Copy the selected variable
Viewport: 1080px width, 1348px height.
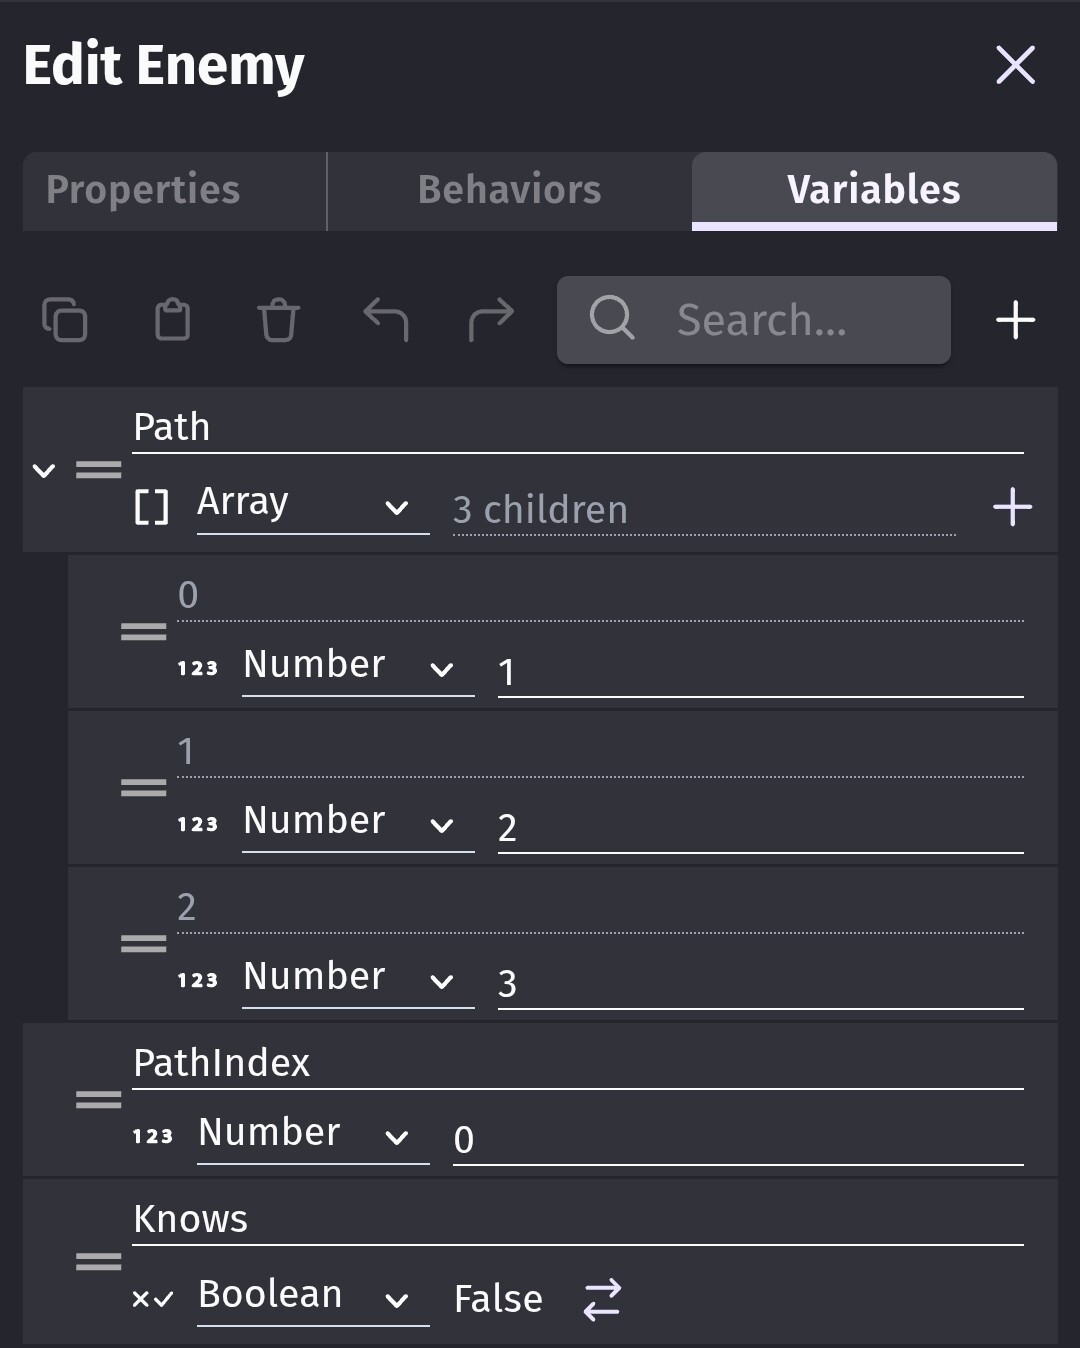tap(65, 320)
